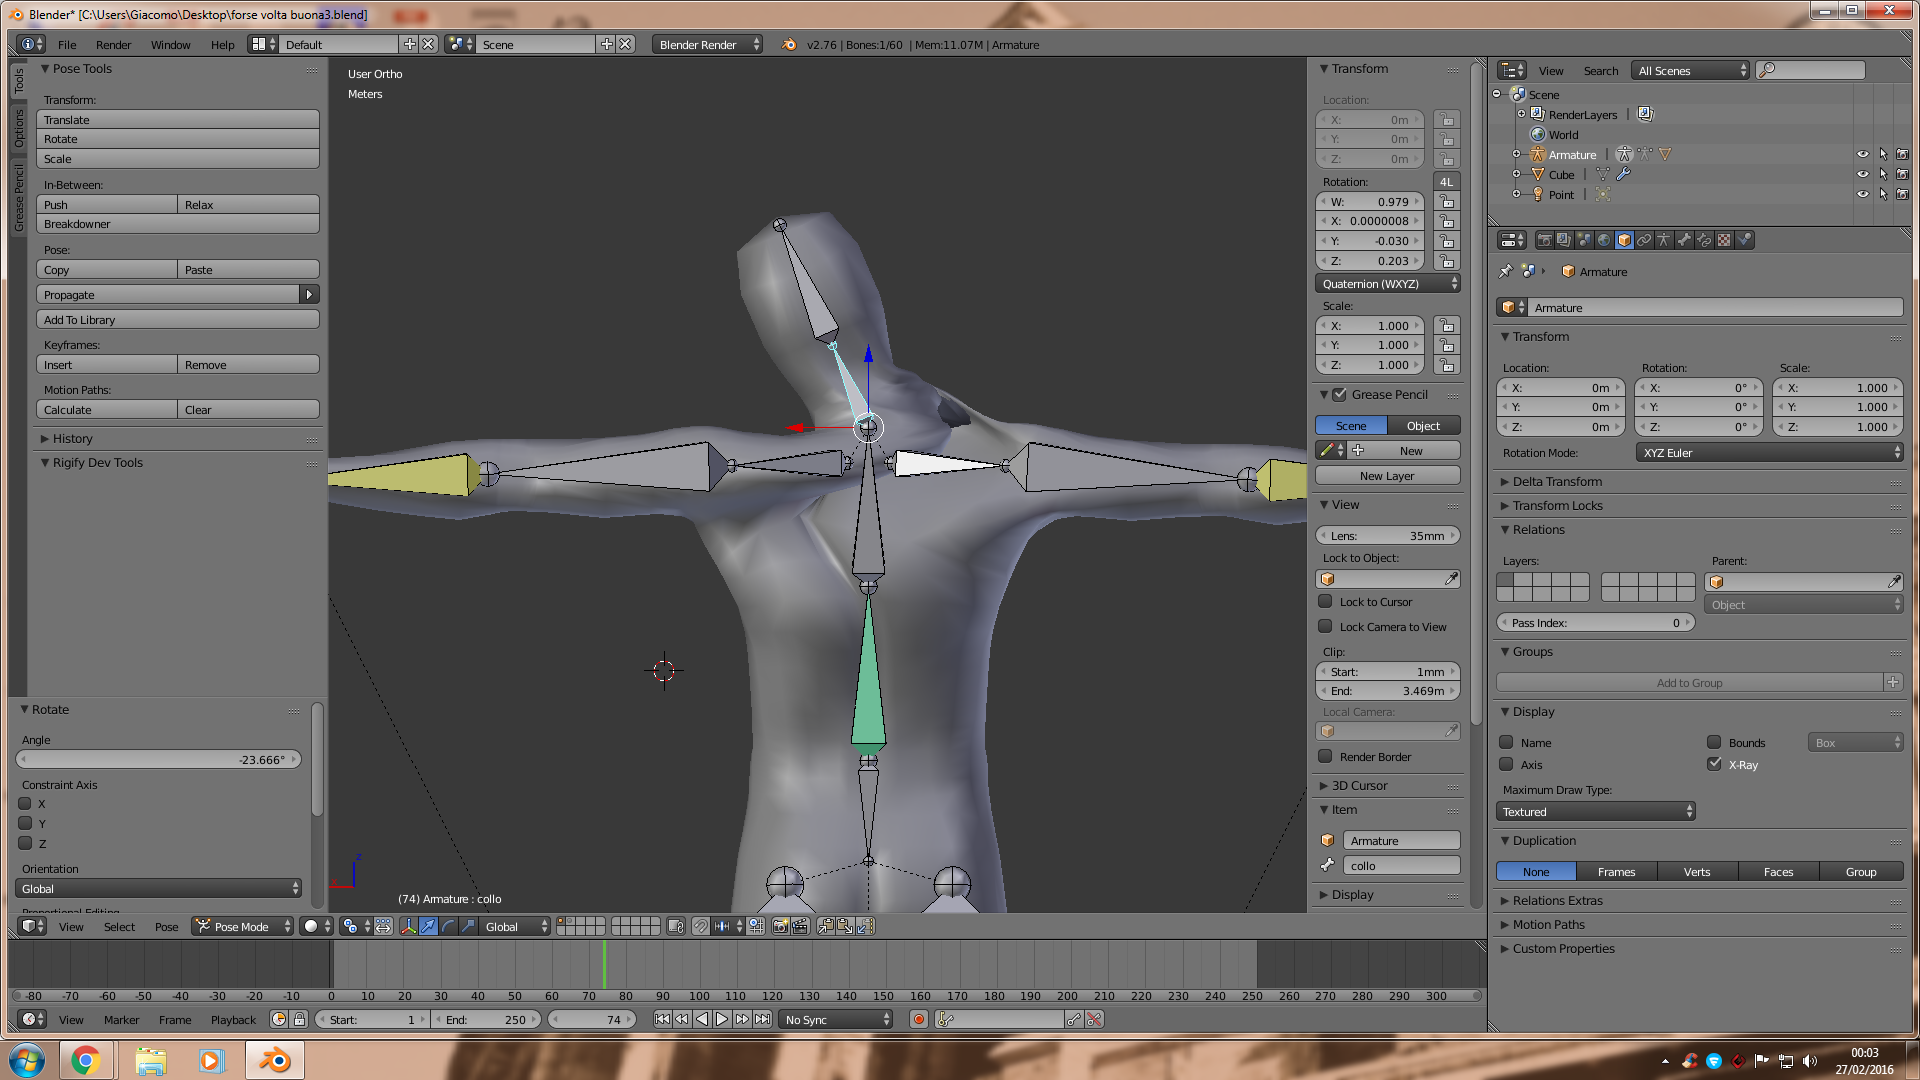Screen dimensions: 1920x1080
Task: Open the Window menu
Action: (170, 44)
